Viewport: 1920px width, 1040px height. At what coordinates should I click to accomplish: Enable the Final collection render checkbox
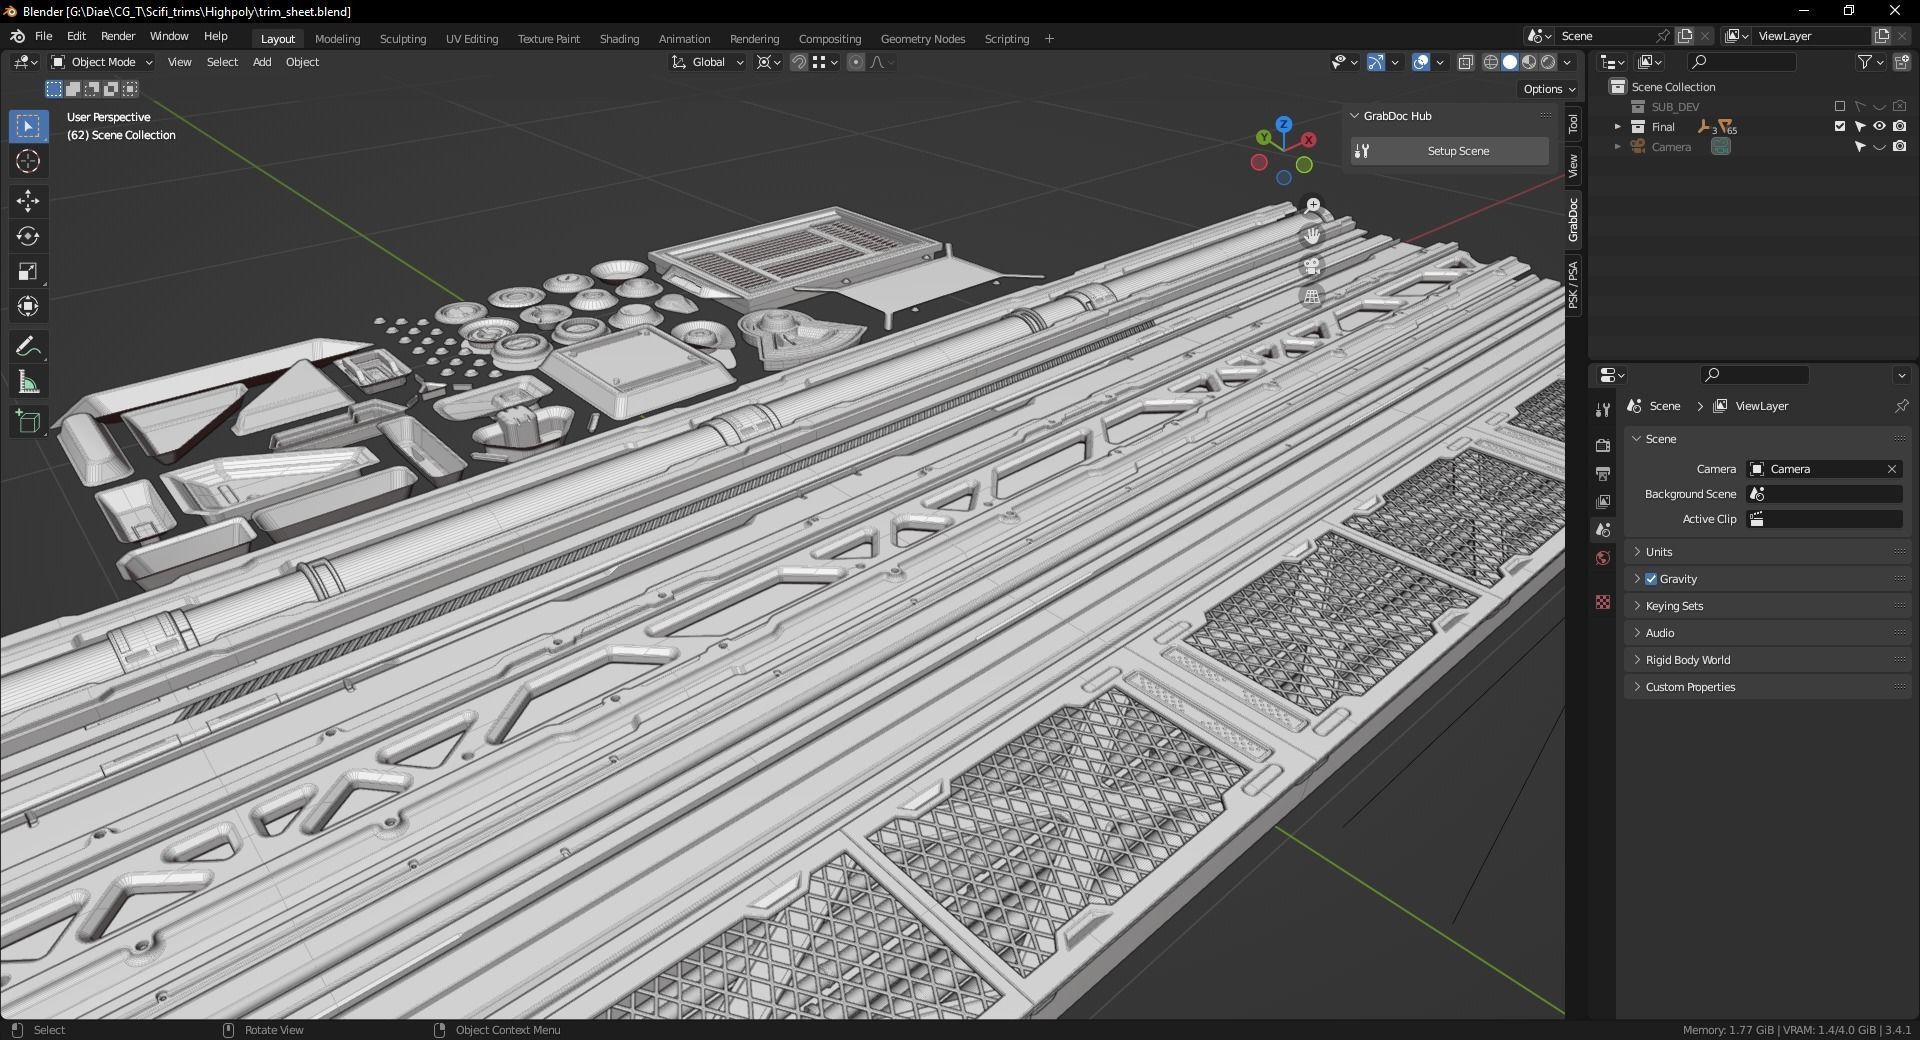1838,126
